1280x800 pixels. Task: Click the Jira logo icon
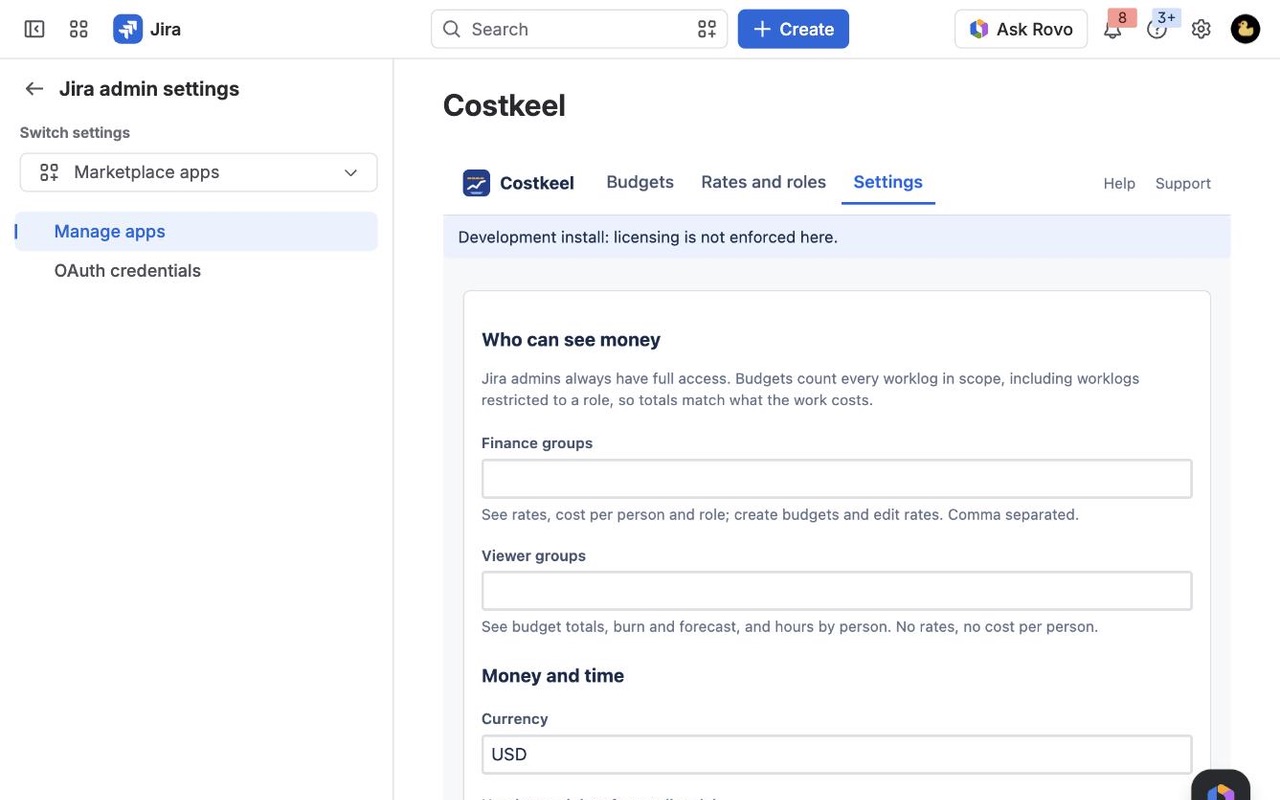pyautogui.click(x=128, y=29)
